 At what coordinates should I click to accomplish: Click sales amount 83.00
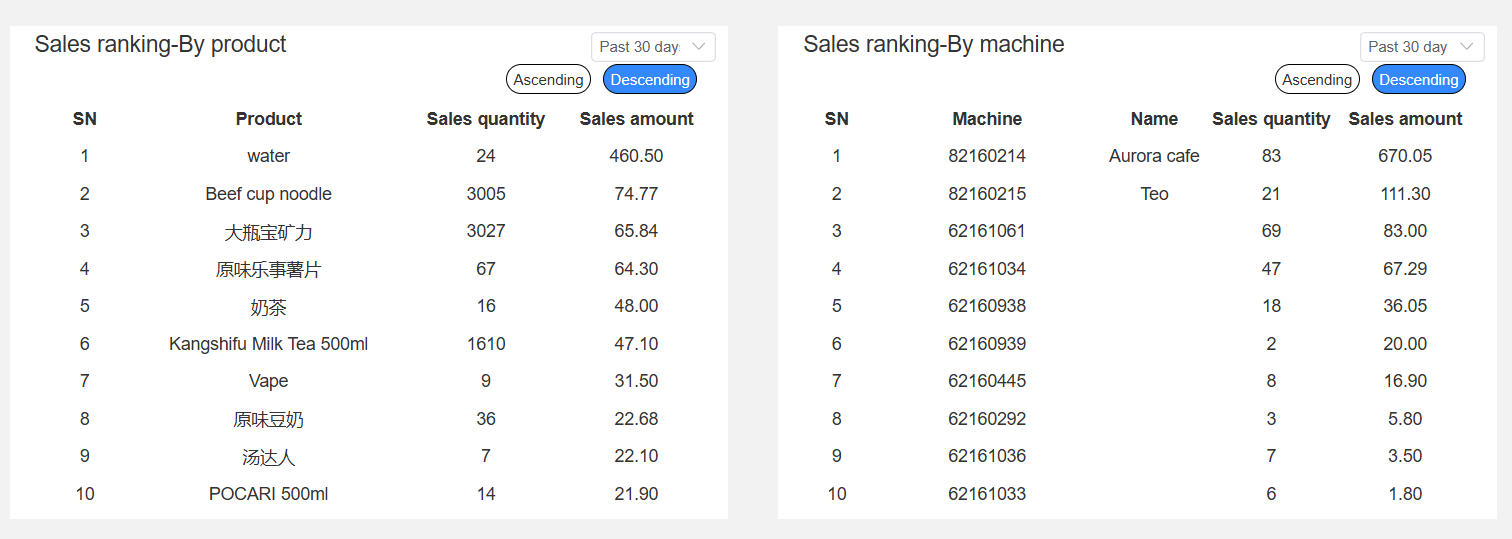[1405, 231]
